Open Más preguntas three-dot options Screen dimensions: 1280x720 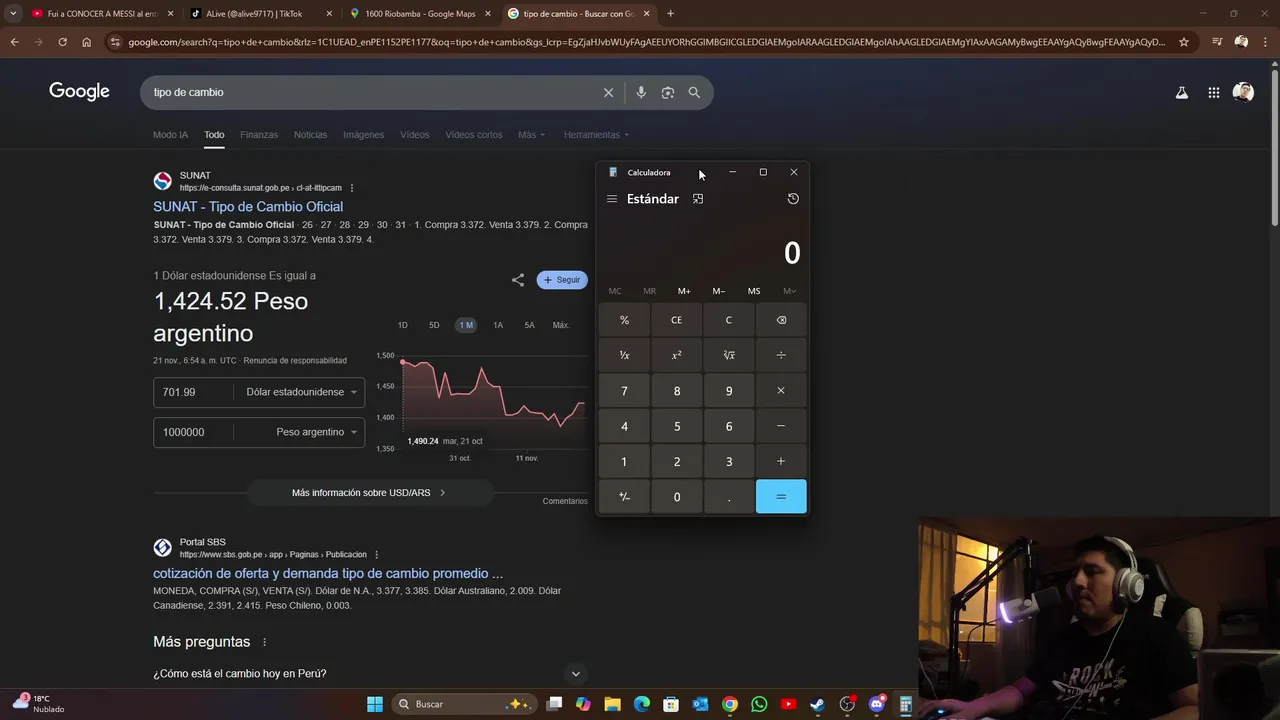pos(265,642)
